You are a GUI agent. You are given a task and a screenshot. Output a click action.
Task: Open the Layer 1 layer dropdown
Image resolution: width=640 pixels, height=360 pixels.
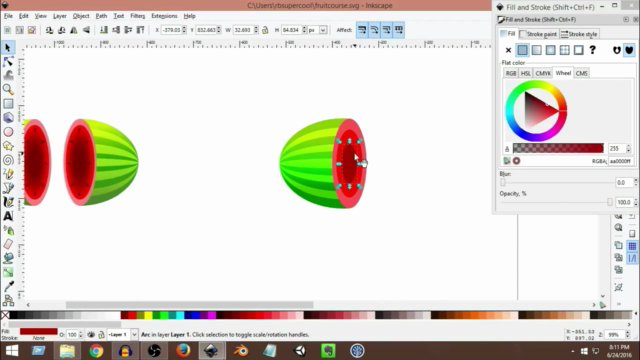(134, 335)
